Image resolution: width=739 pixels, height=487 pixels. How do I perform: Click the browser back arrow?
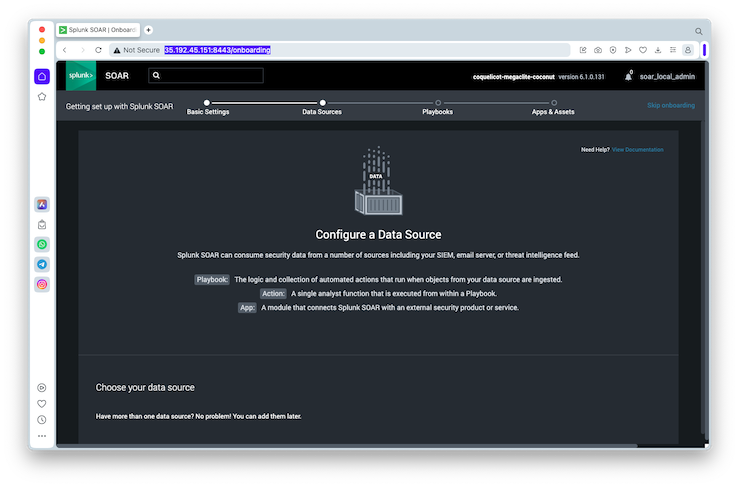pyautogui.click(x=65, y=50)
